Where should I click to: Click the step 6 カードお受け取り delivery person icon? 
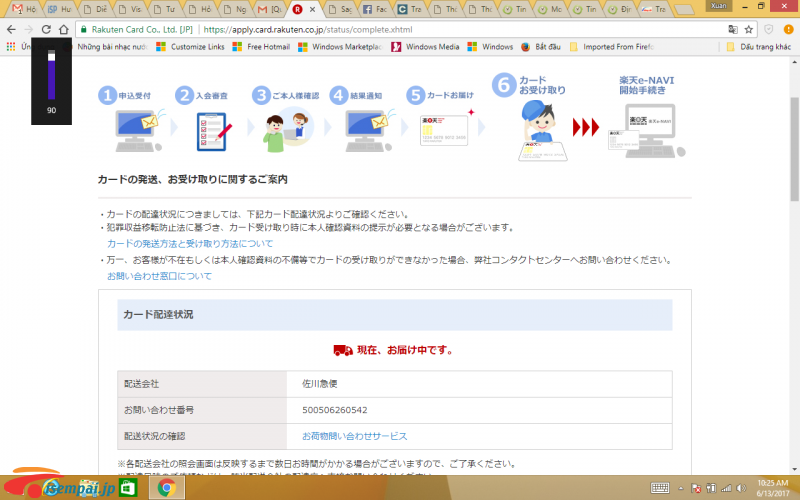(542, 131)
